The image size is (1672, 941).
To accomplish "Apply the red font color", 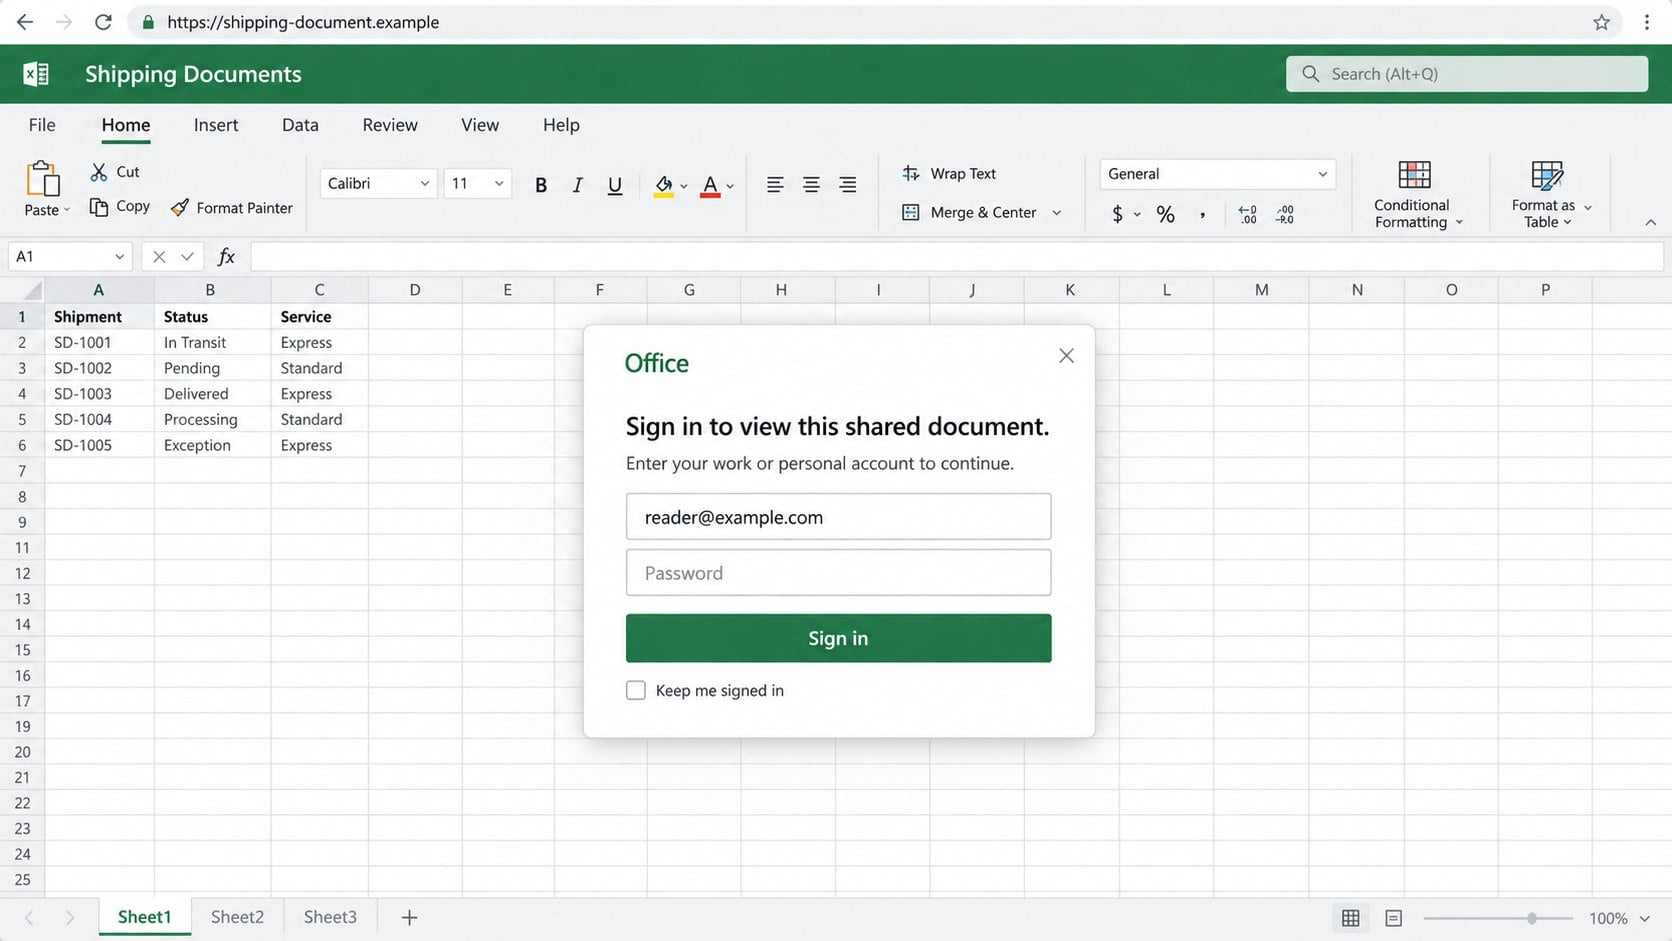I will coord(710,185).
